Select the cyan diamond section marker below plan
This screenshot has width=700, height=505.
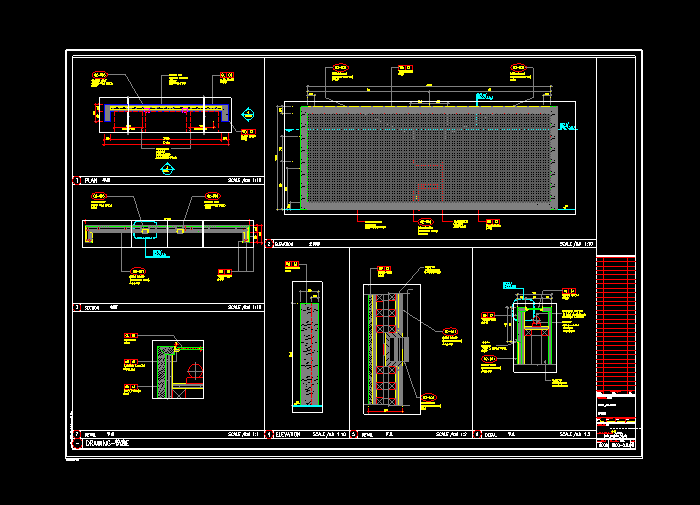166,169
